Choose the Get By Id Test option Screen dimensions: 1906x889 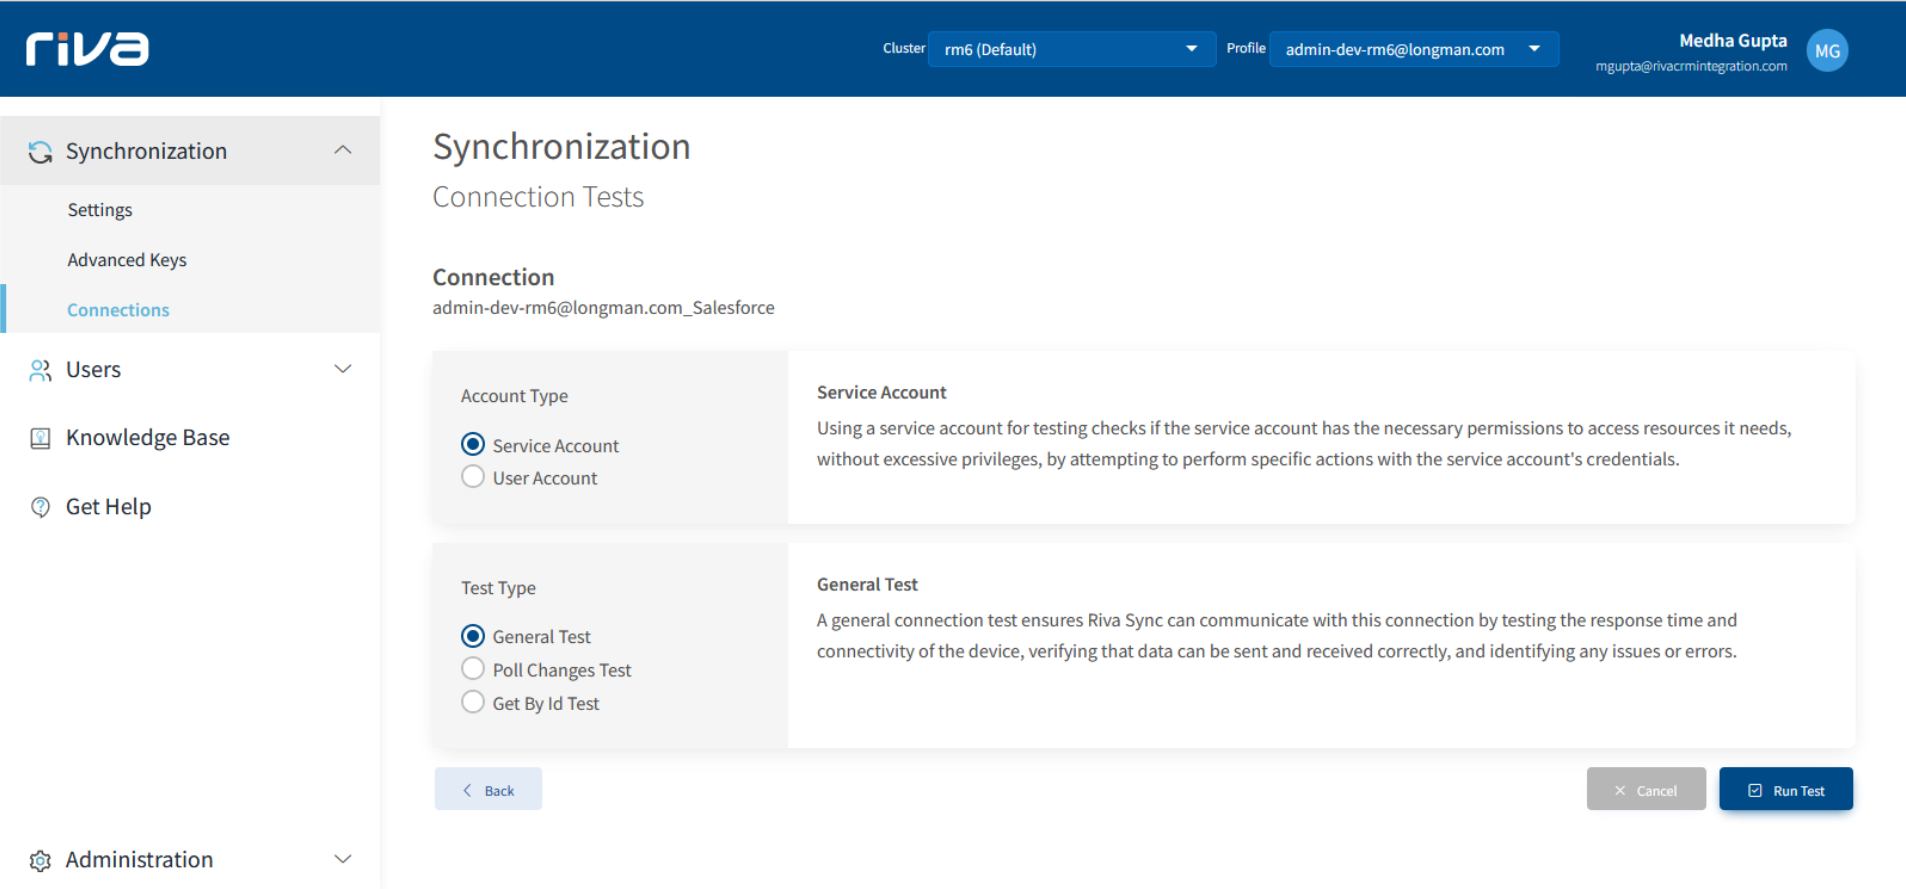pos(473,702)
